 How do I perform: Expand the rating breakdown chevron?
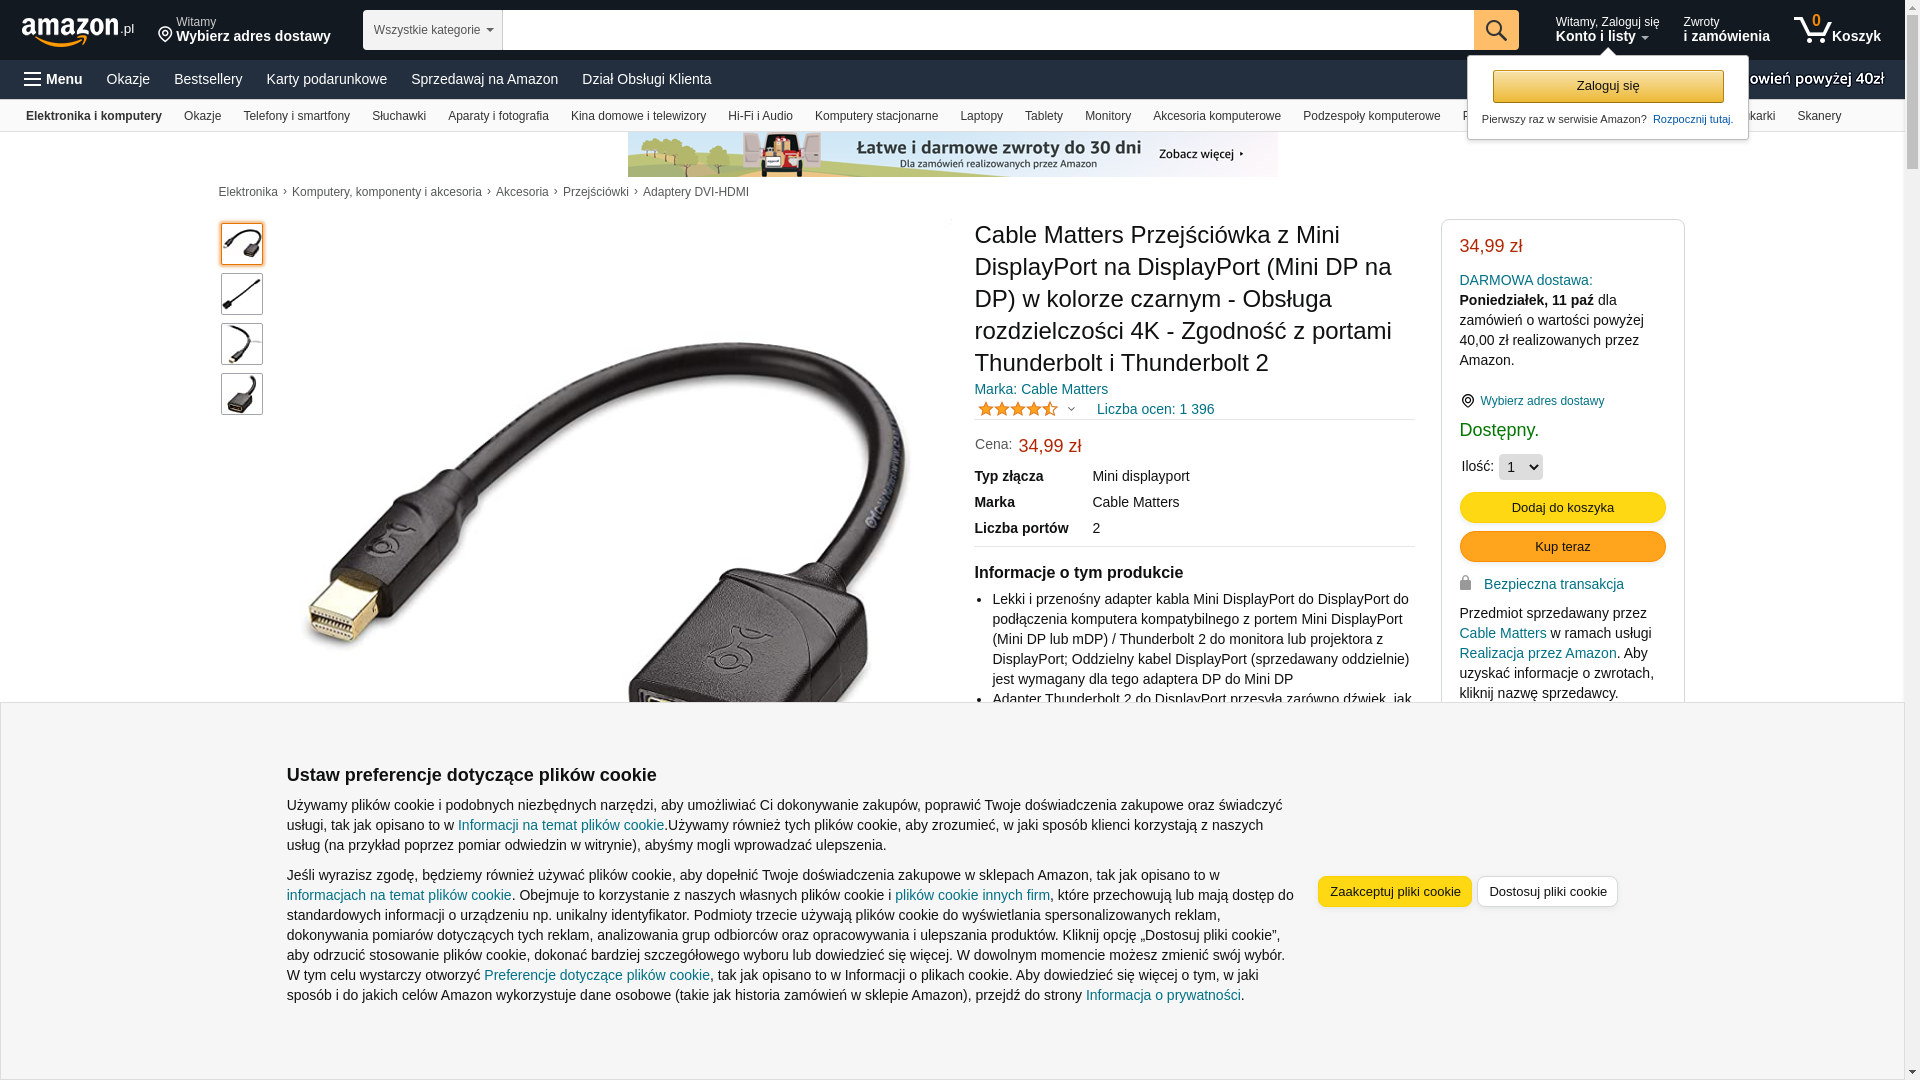click(1071, 409)
